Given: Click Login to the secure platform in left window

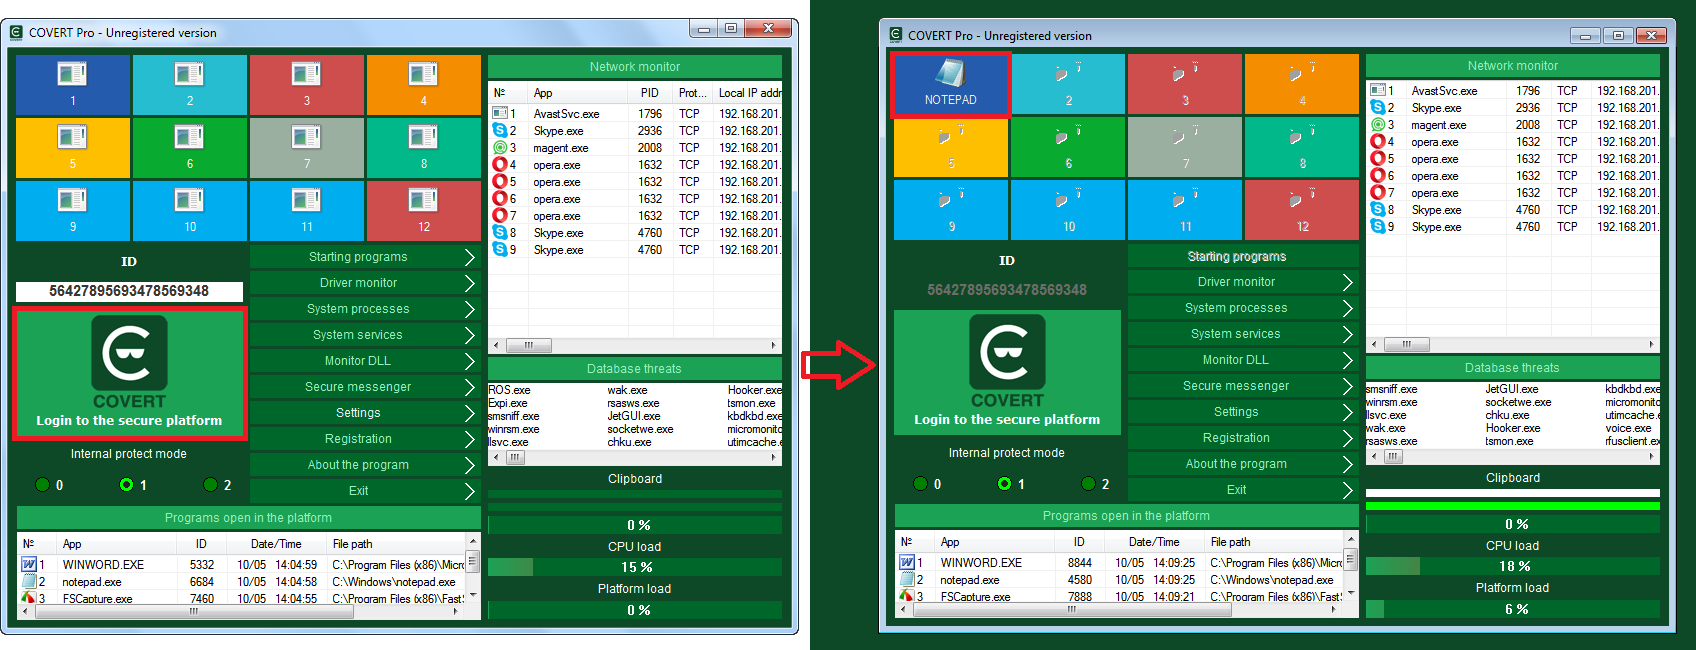Looking at the screenshot, I should tap(129, 374).
